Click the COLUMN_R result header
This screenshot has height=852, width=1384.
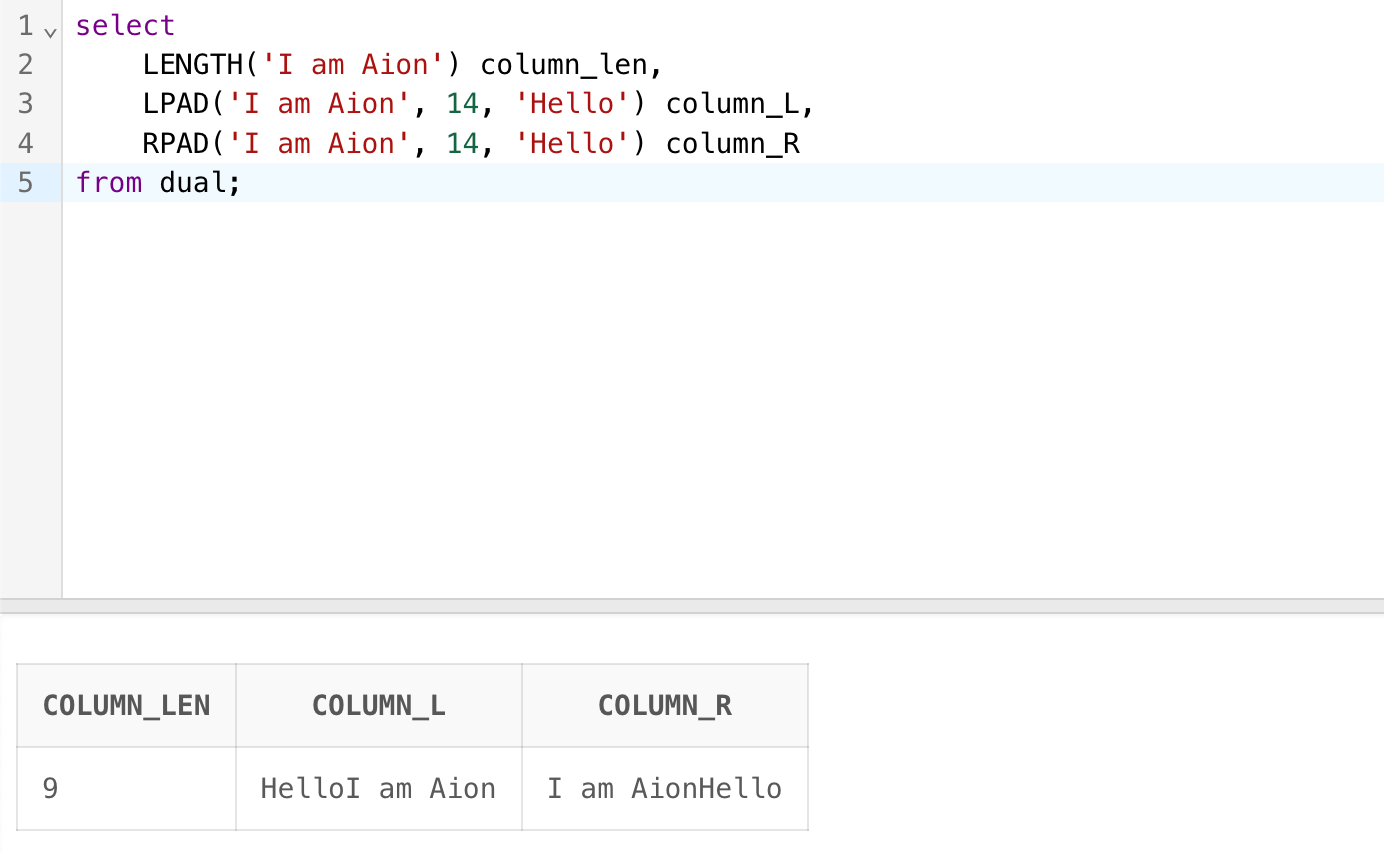point(664,706)
